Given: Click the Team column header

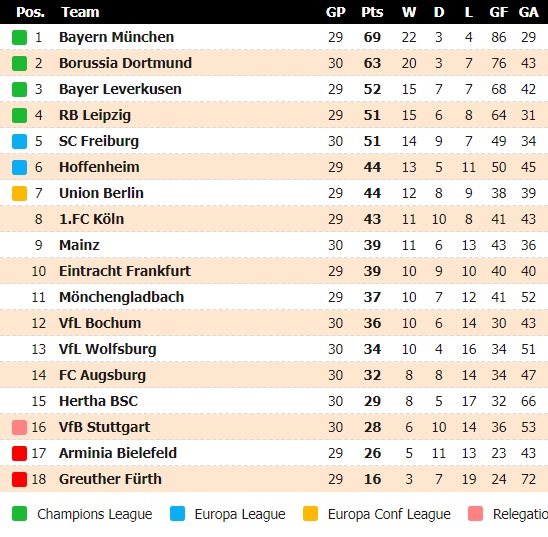Looking at the screenshot, I should [x=80, y=12].
